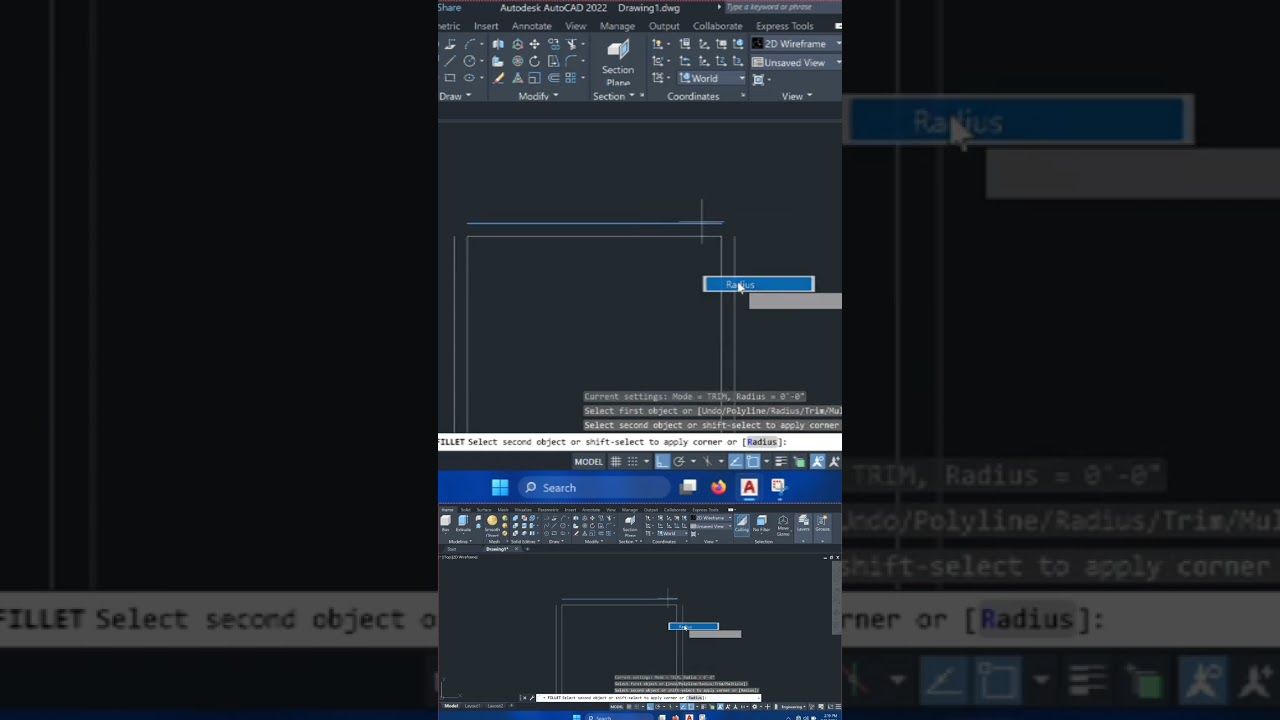The height and width of the screenshot is (720, 1280).
Task: Click Radius option in enlarged FILLET command line
Action: [x=761, y=442]
